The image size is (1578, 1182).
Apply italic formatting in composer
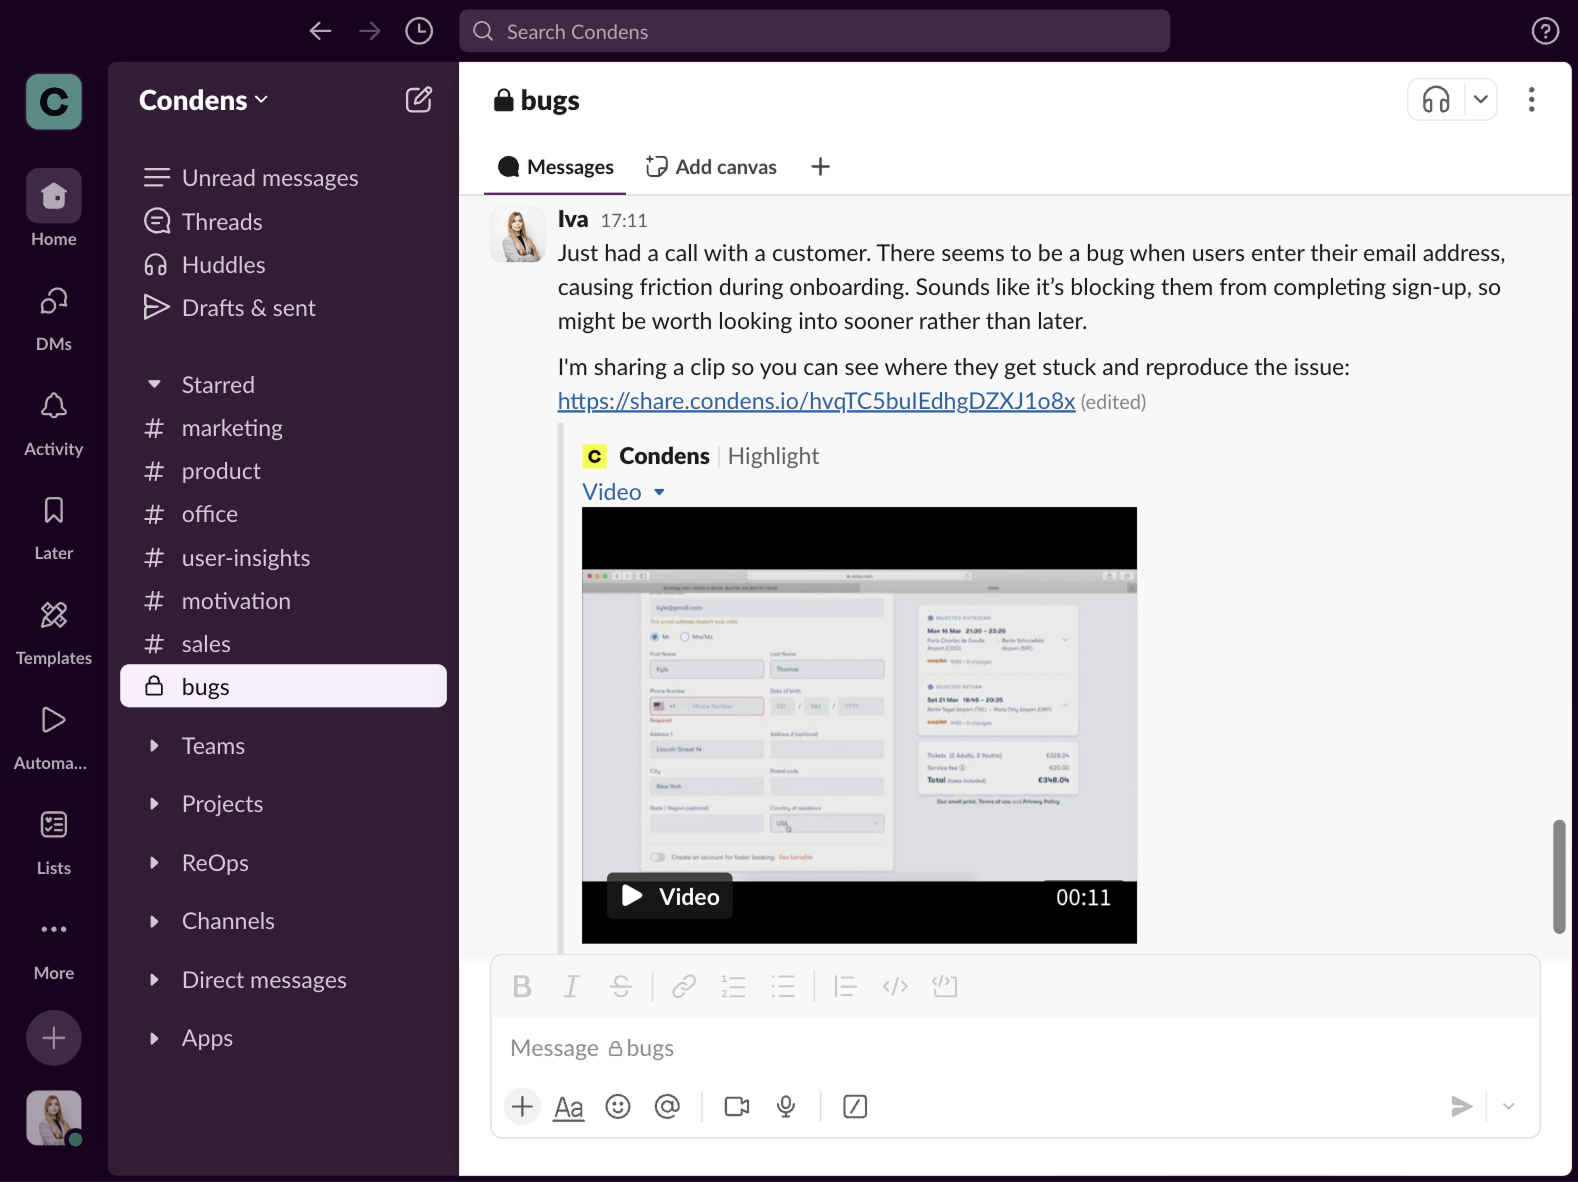pos(571,987)
